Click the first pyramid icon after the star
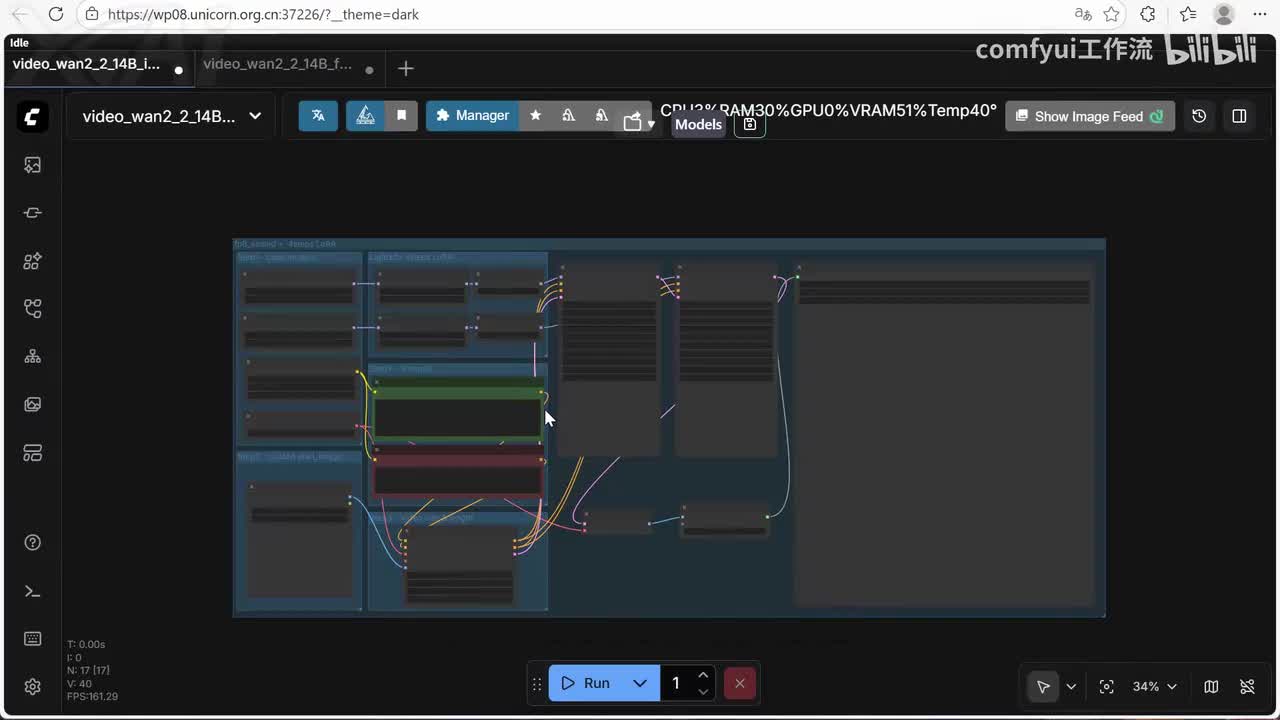 click(x=568, y=116)
